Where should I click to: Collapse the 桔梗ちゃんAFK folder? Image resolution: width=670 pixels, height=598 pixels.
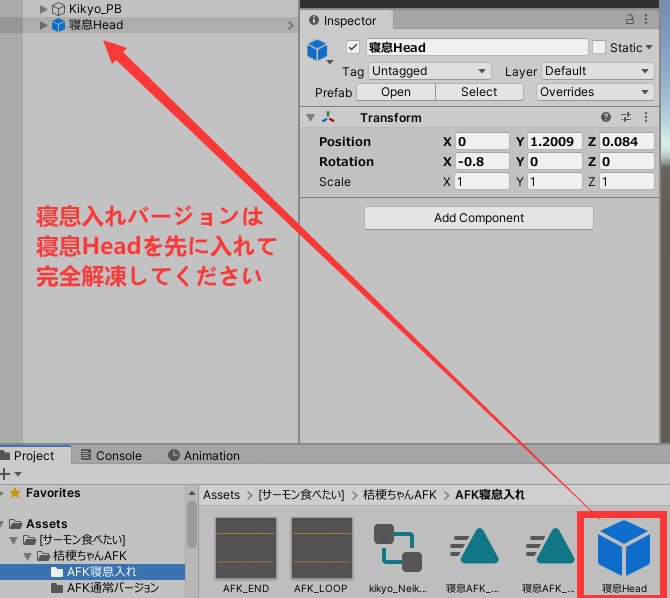click(27, 556)
